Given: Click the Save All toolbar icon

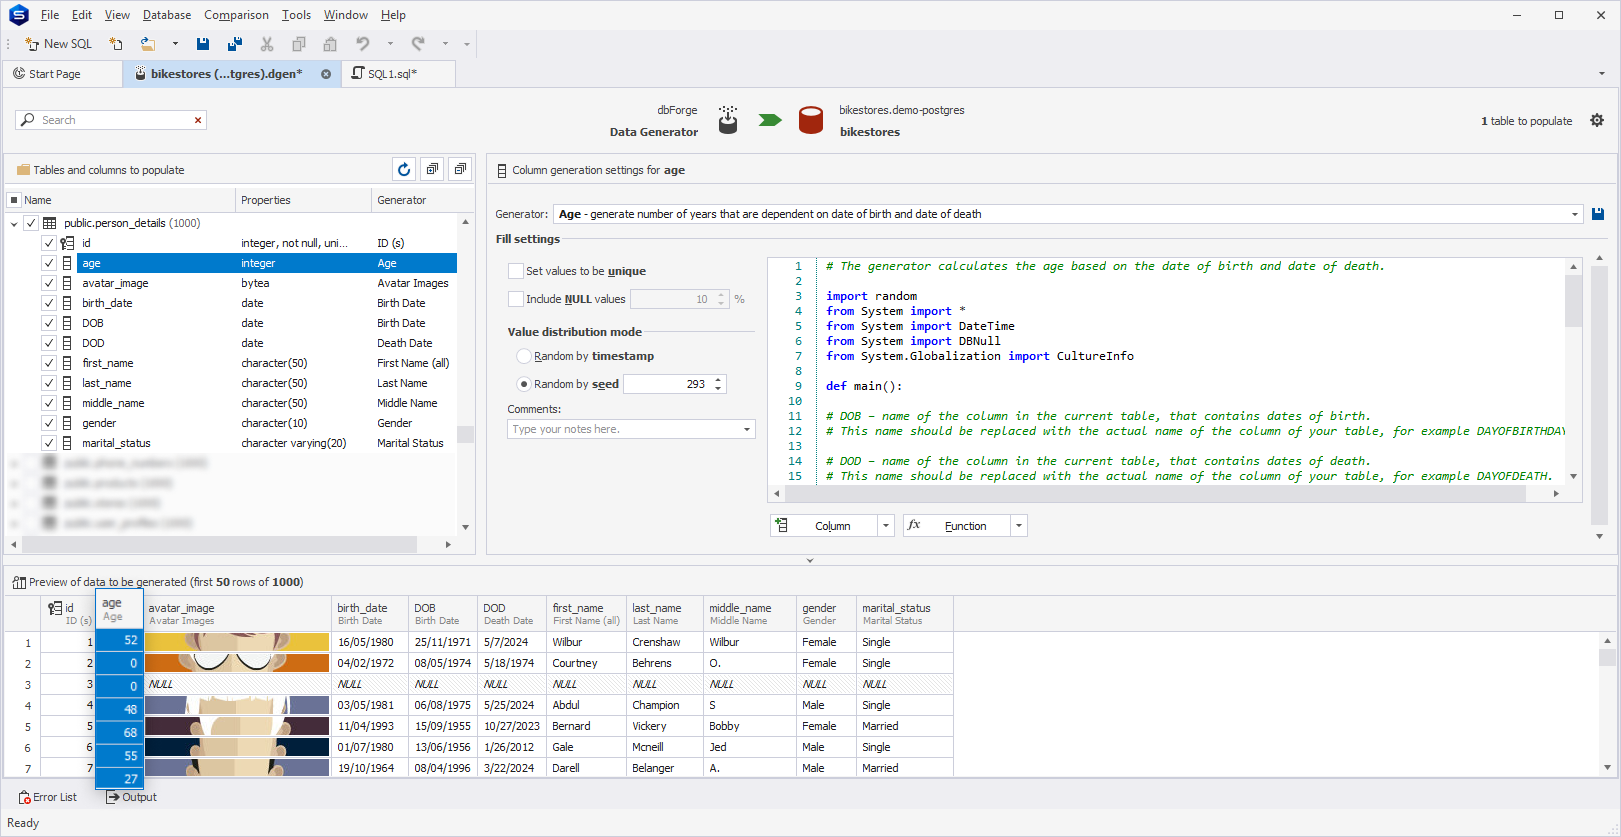Looking at the screenshot, I should [x=235, y=44].
